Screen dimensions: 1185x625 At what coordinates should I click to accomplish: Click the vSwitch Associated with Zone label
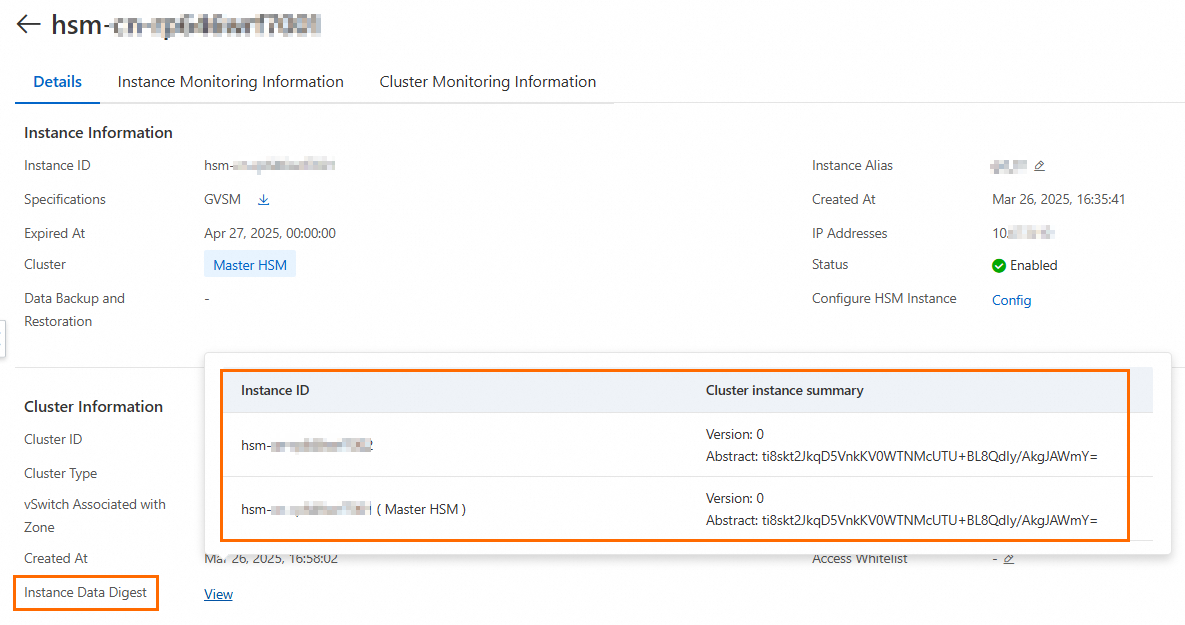tap(94, 515)
